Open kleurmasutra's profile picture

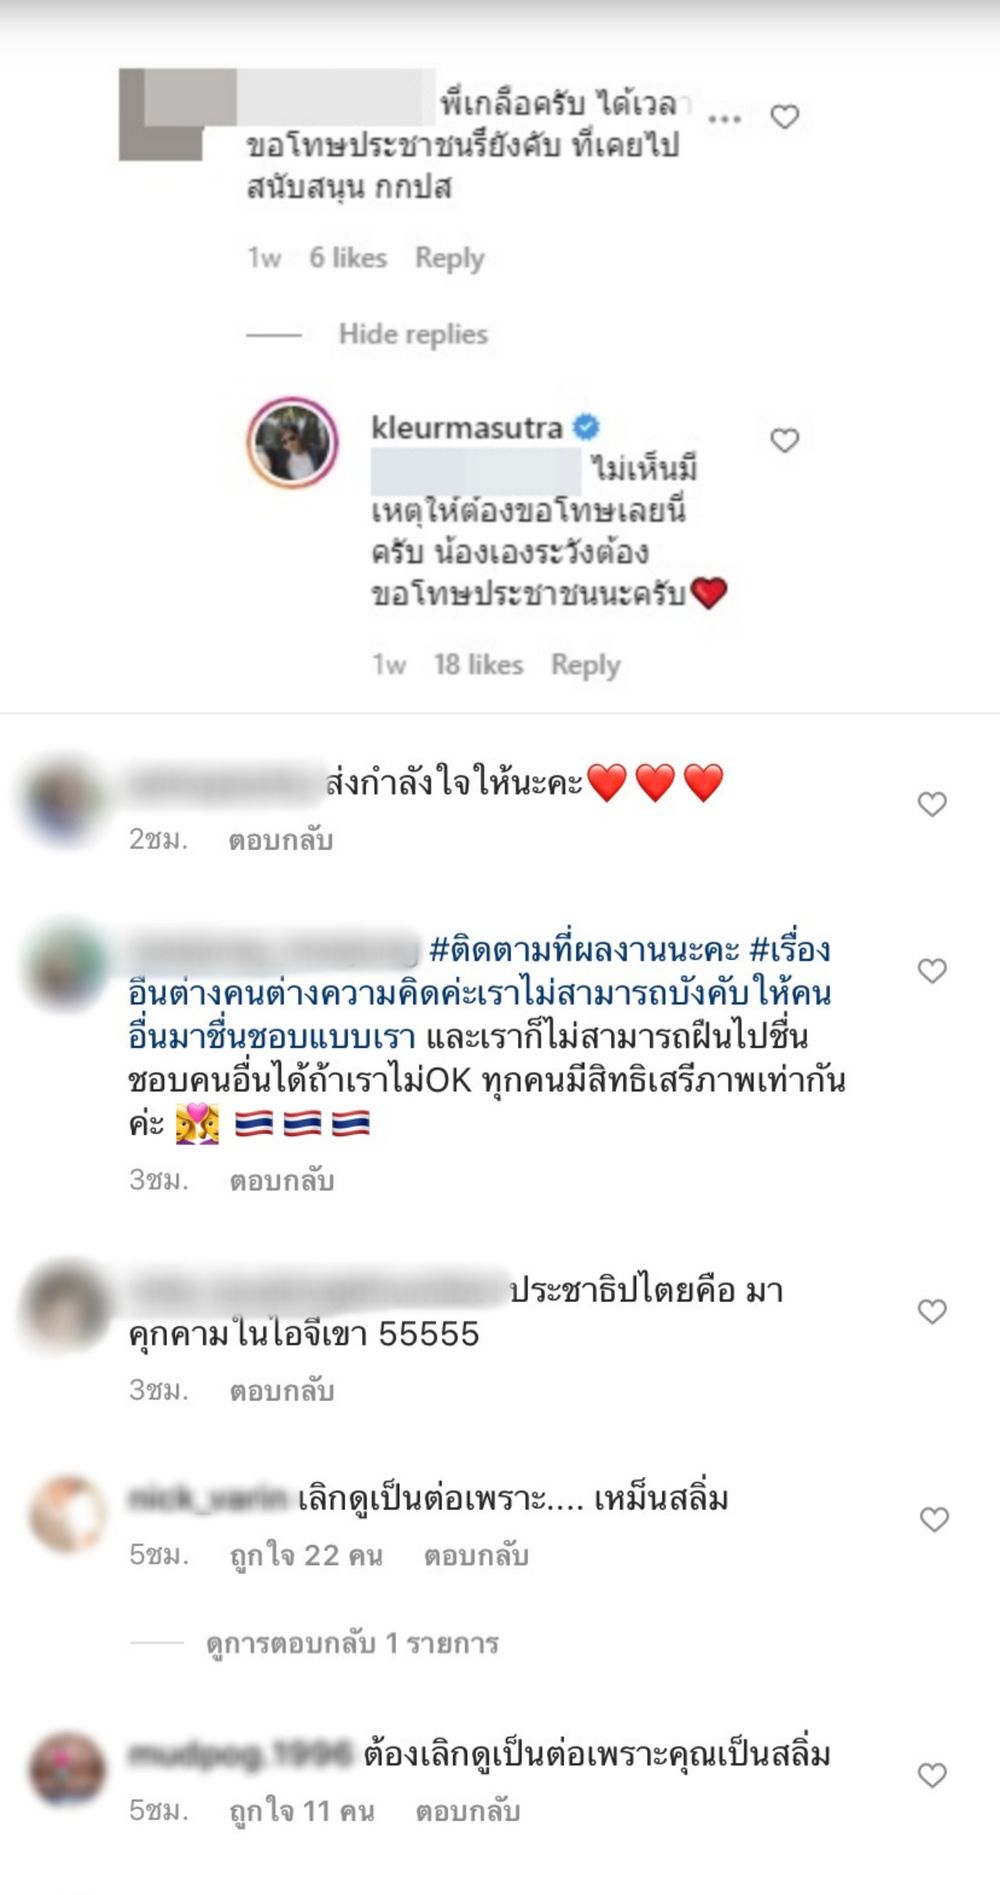pos(292,442)
